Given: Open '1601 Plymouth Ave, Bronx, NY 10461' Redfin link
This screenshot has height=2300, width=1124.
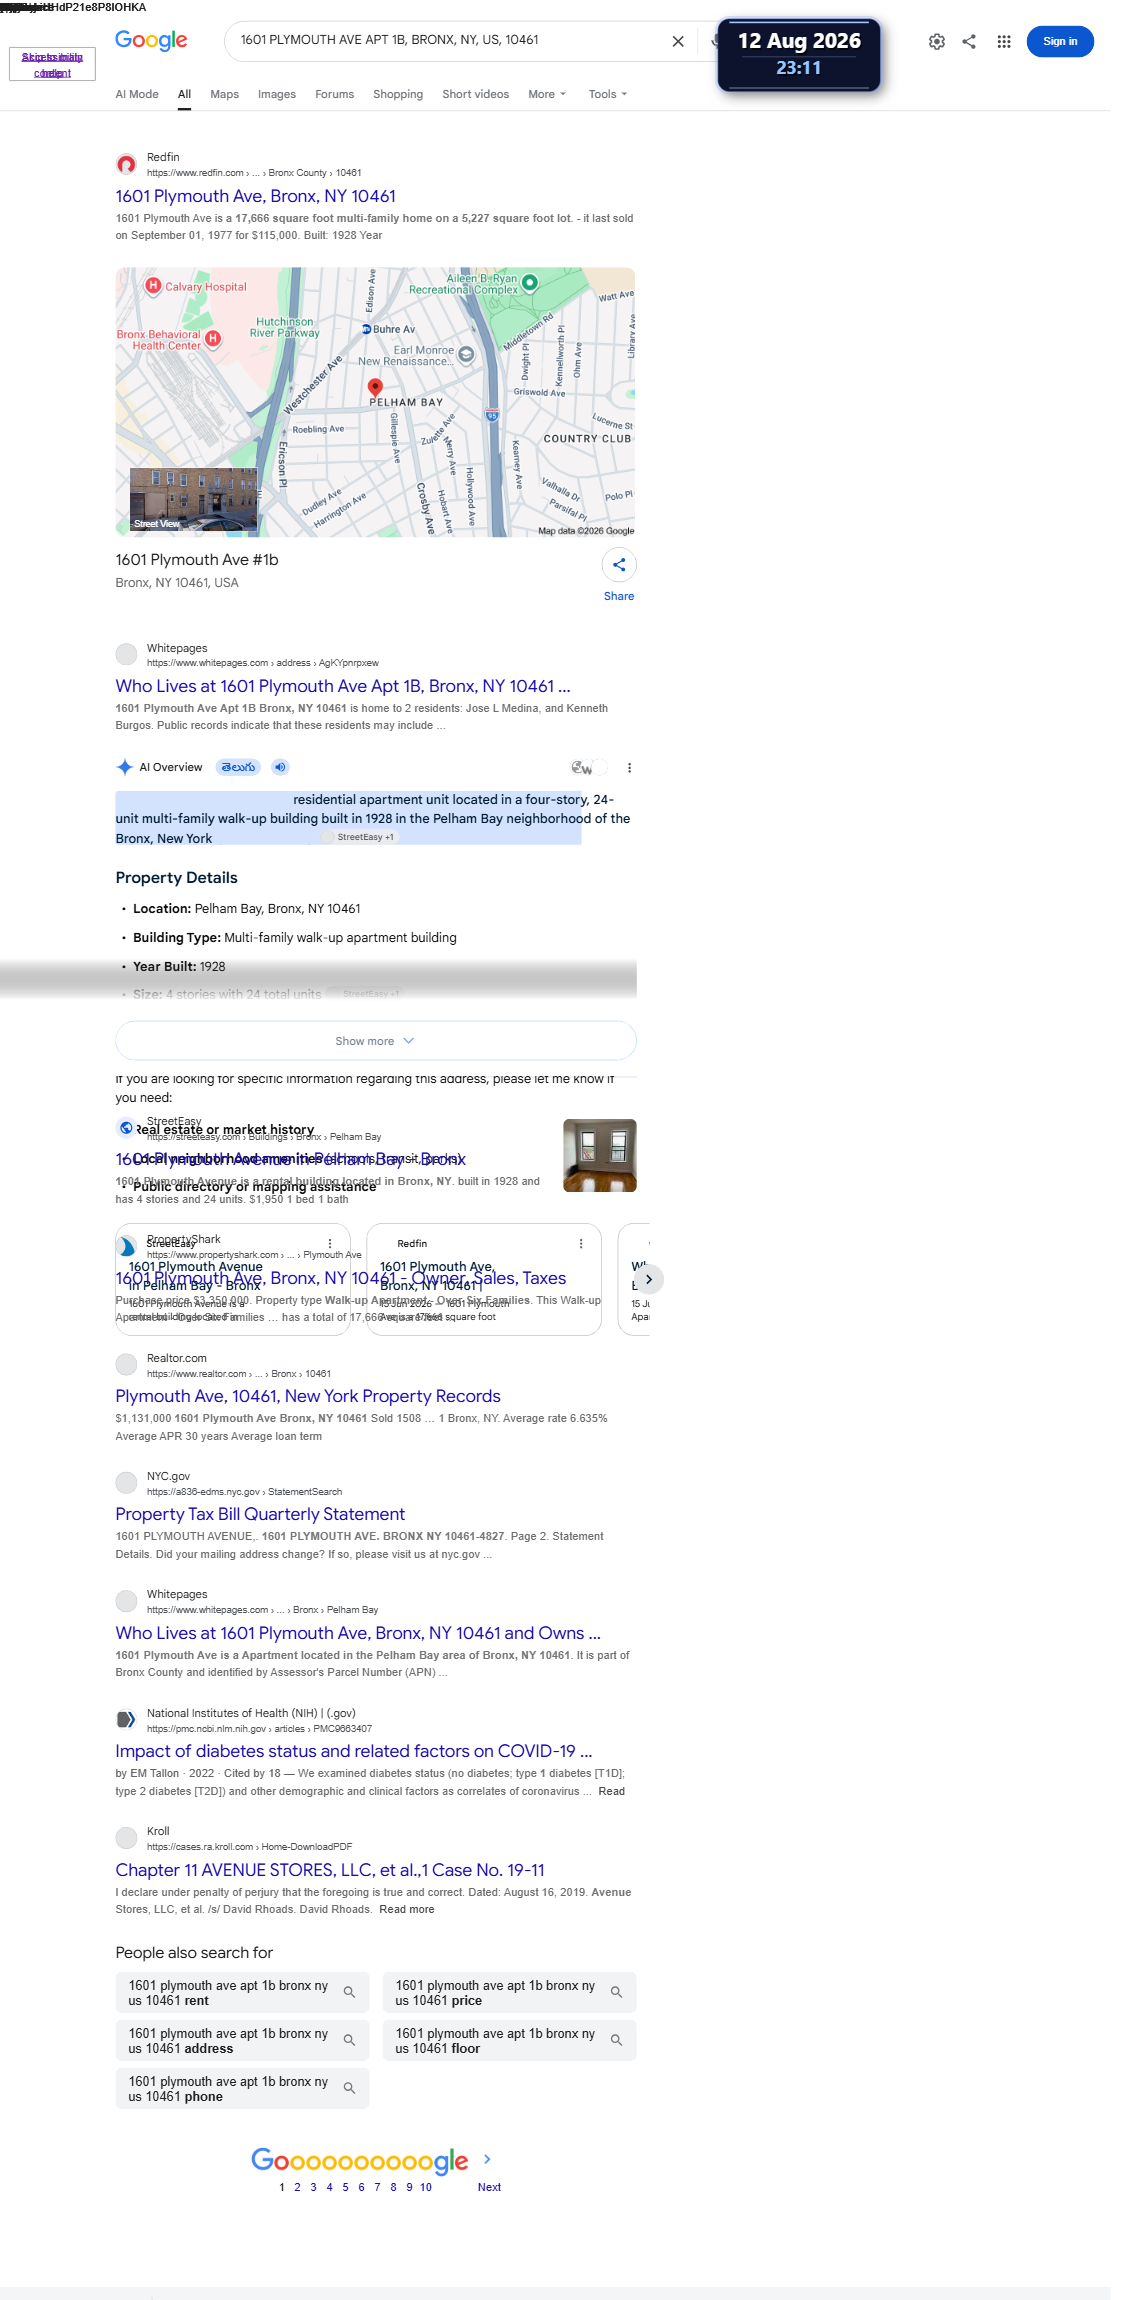Looking at the screenshot, I should (x=255, y=196).
